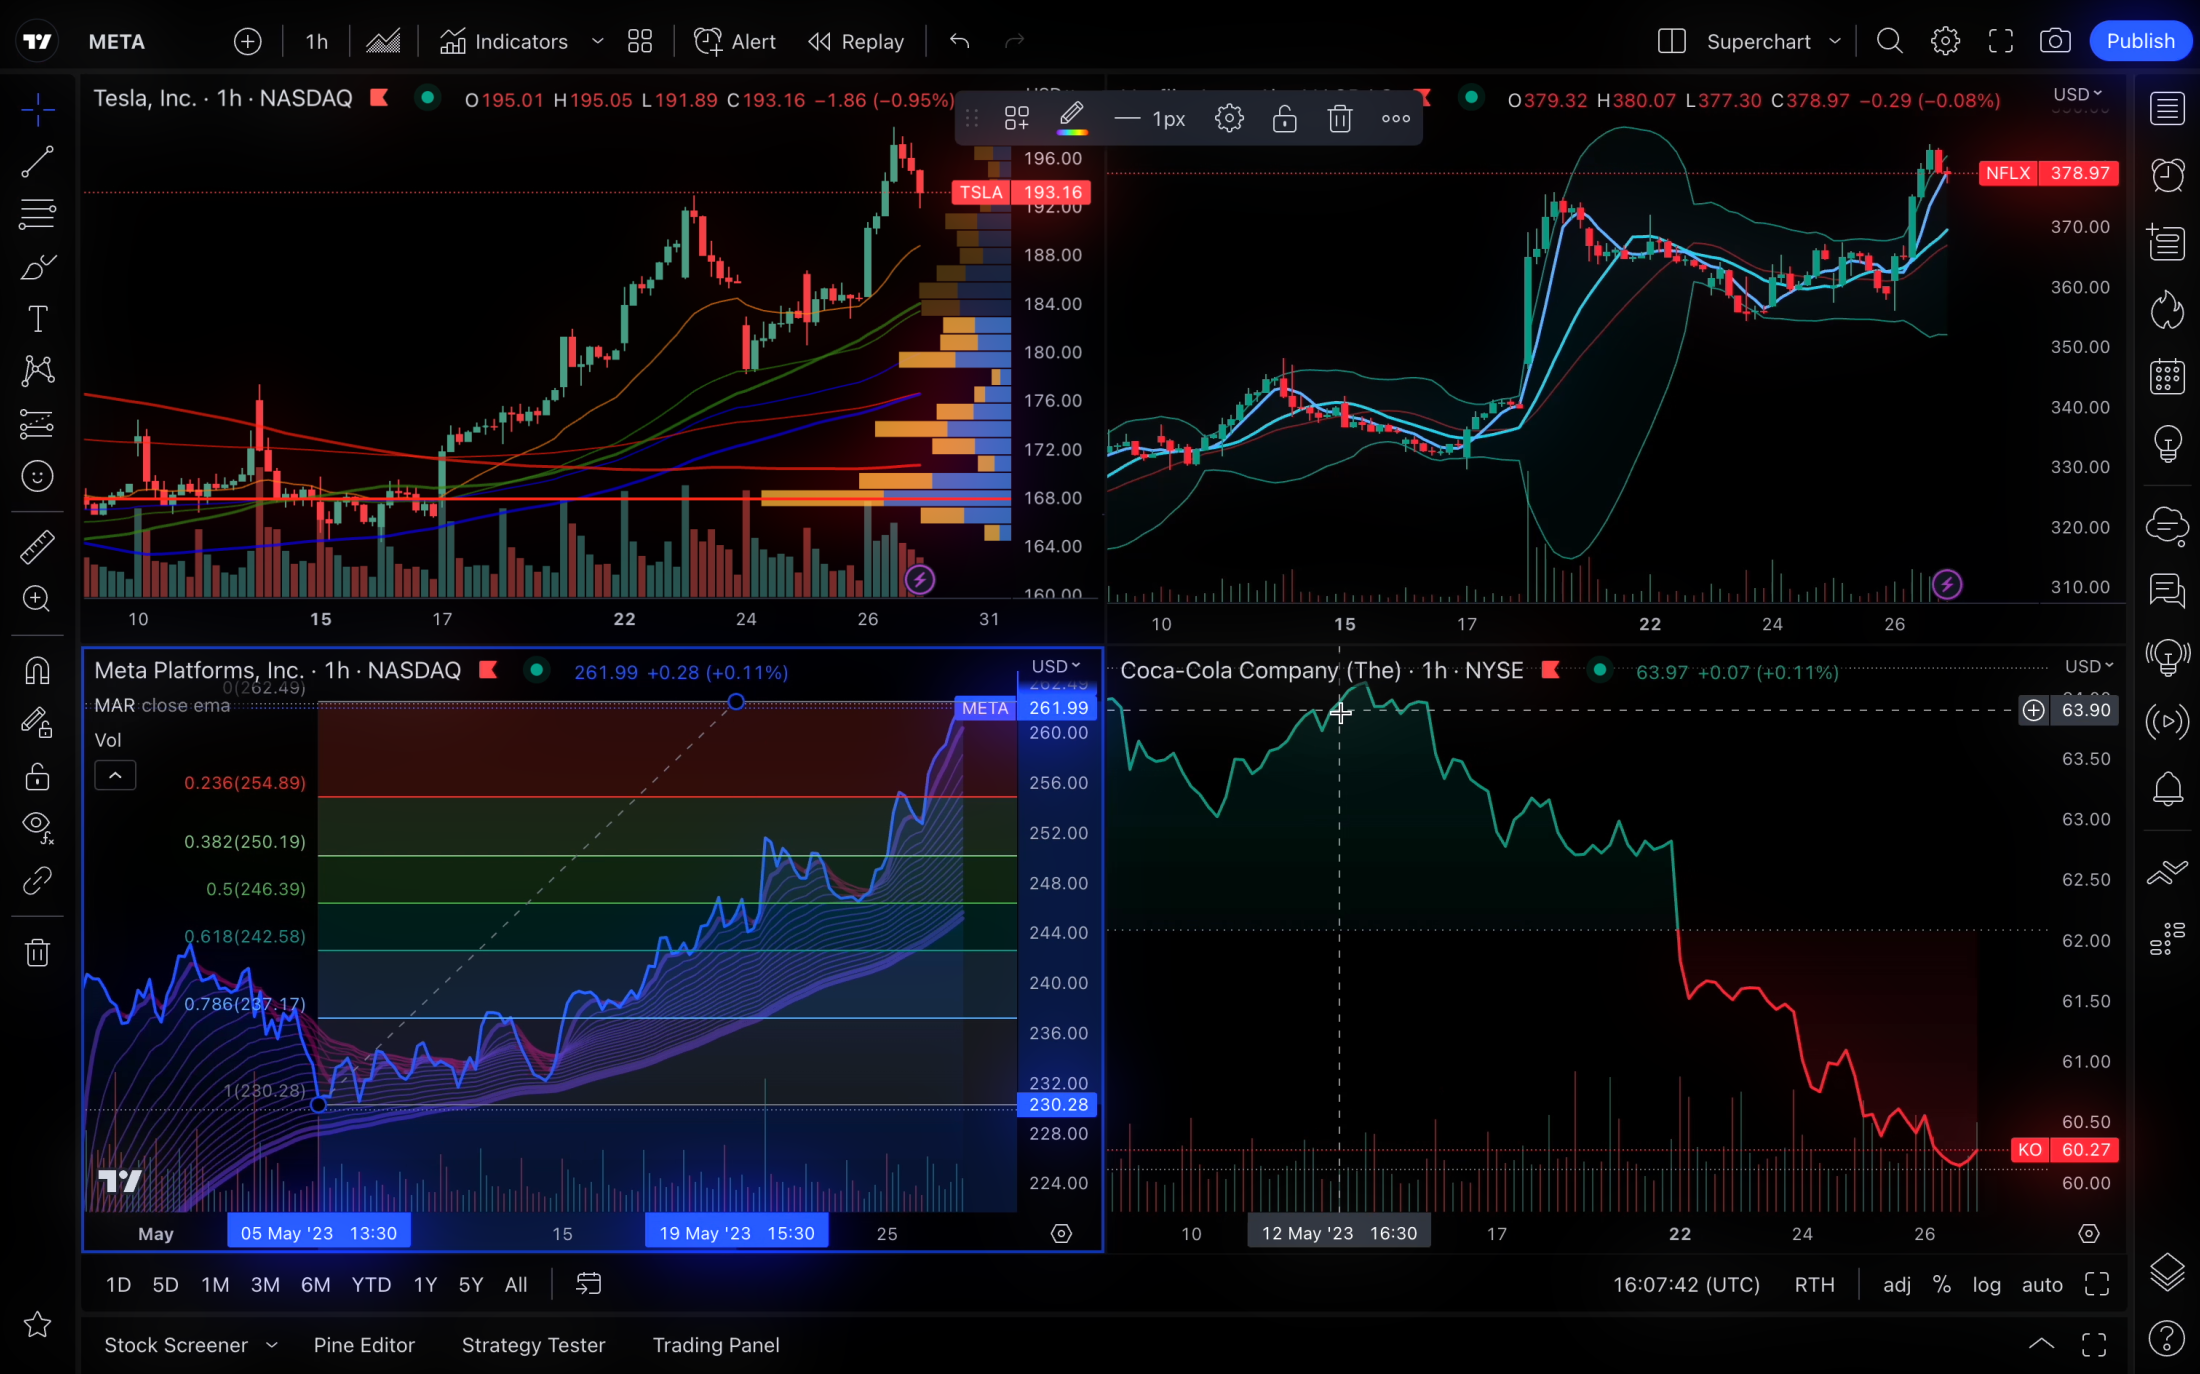This screenshot has width=2200, height=1374.
Task: Hide all drawings using the eye icon
Action: (37, 827)
